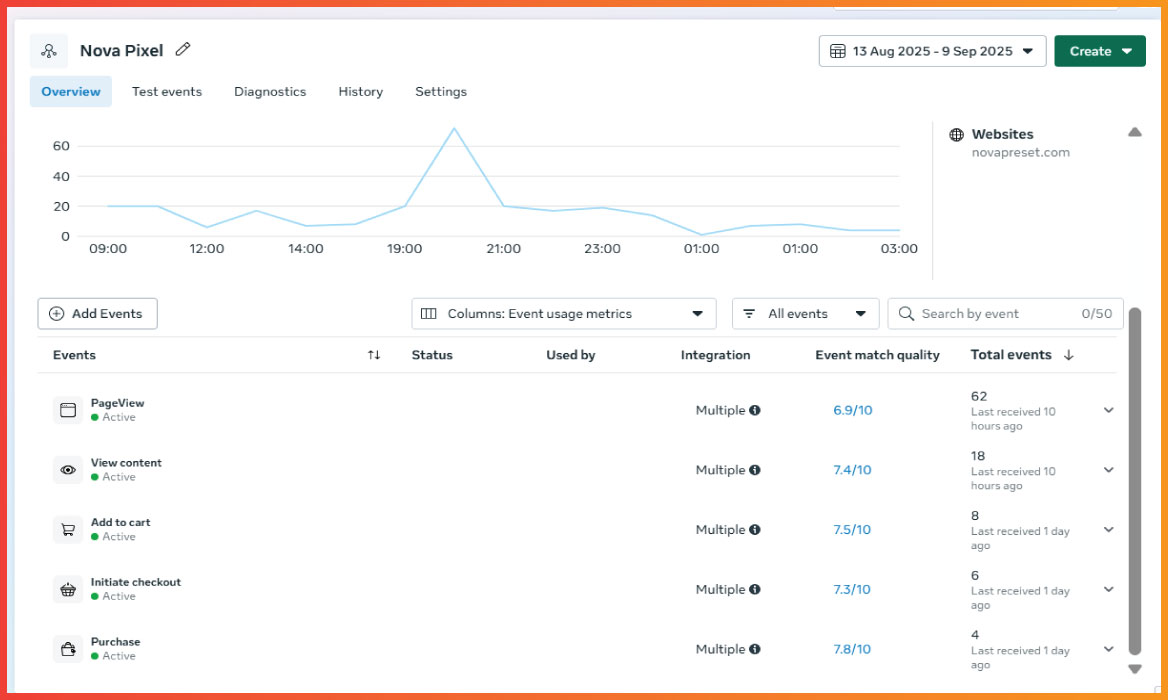Screen dimensions: 1168x700
Task: Expand the Purchase row chevron
Action: (x=1108, y=648)
